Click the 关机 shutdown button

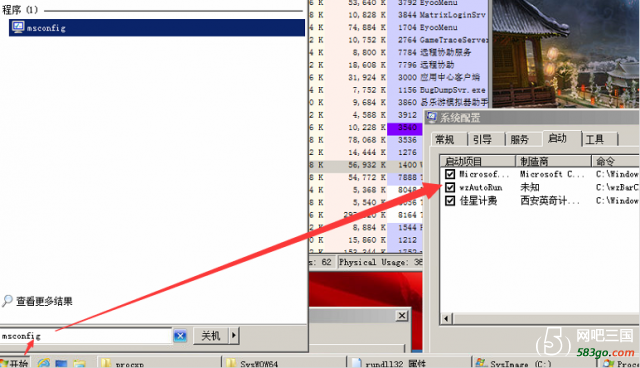[211, 336]
